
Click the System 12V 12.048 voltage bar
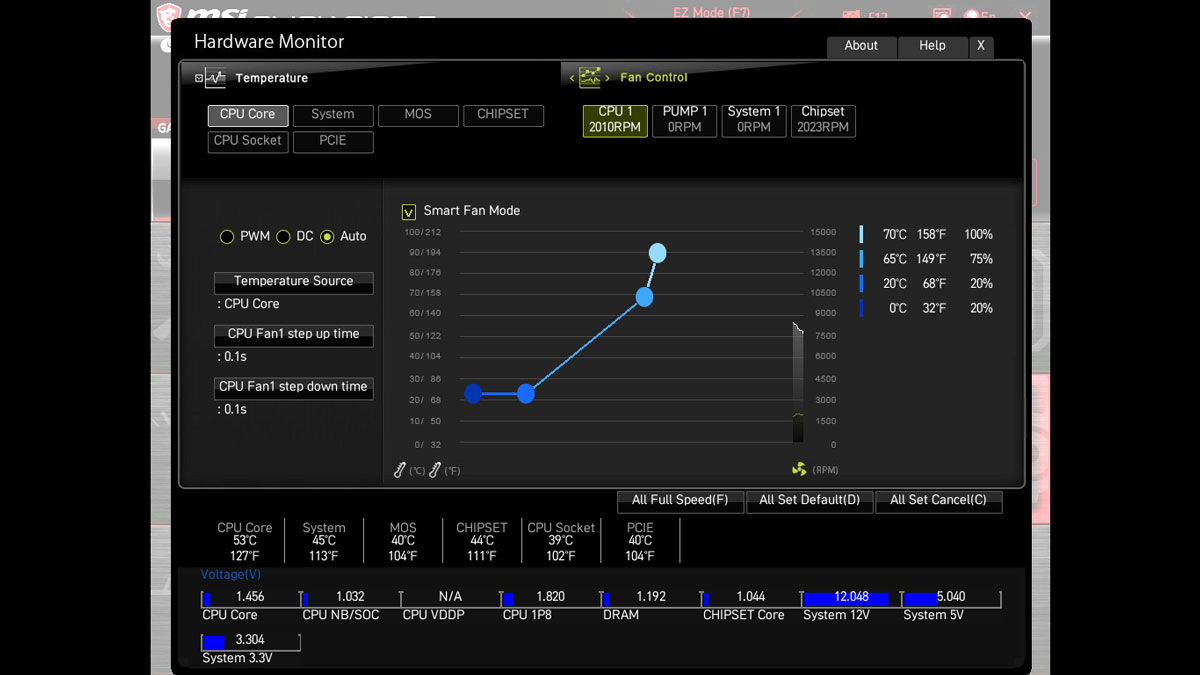click(x=850, y=598)
